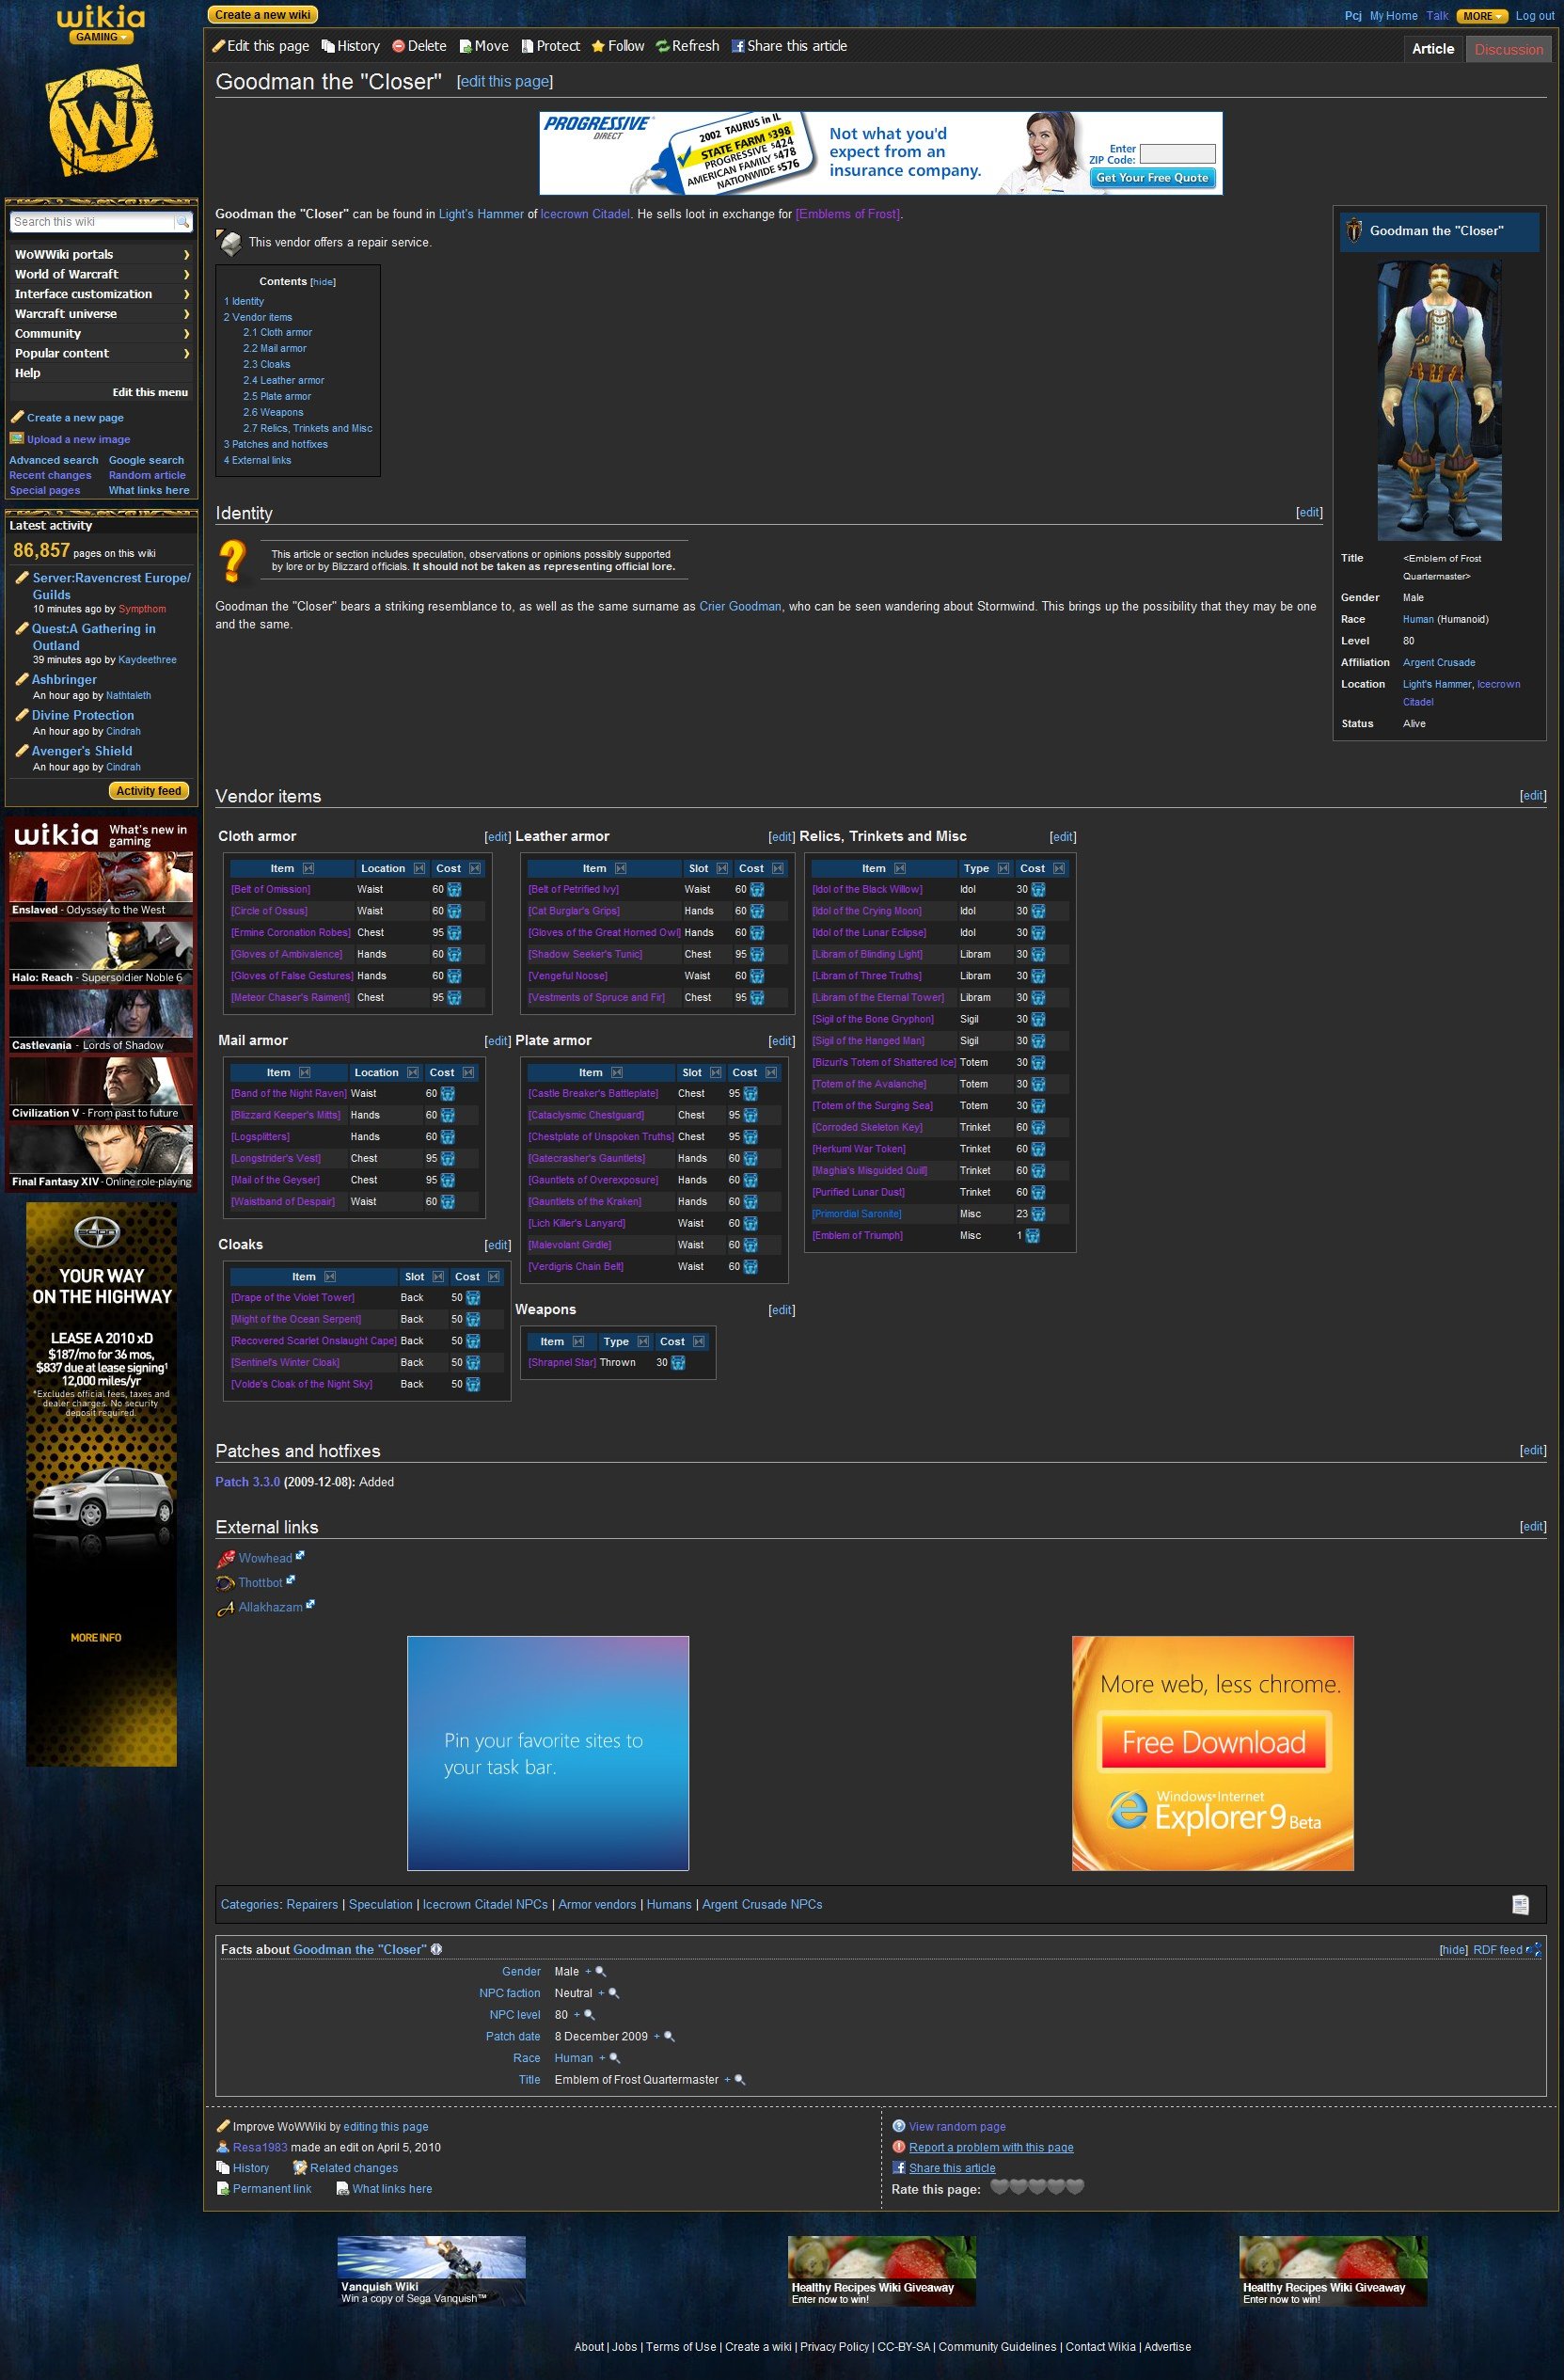
Task: Switch to the Discussion tab
Action: (1508, 49)
